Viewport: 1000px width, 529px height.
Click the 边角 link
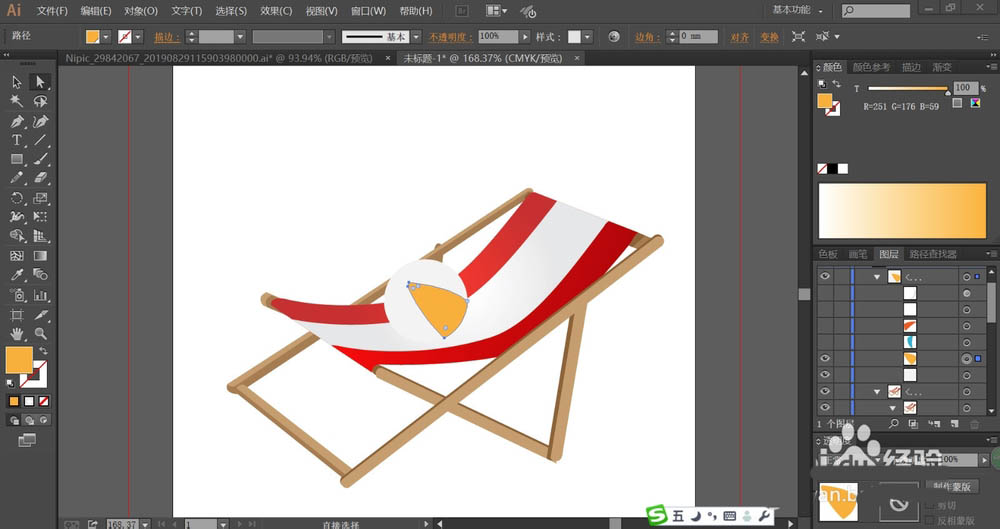(x=647, y=37)
